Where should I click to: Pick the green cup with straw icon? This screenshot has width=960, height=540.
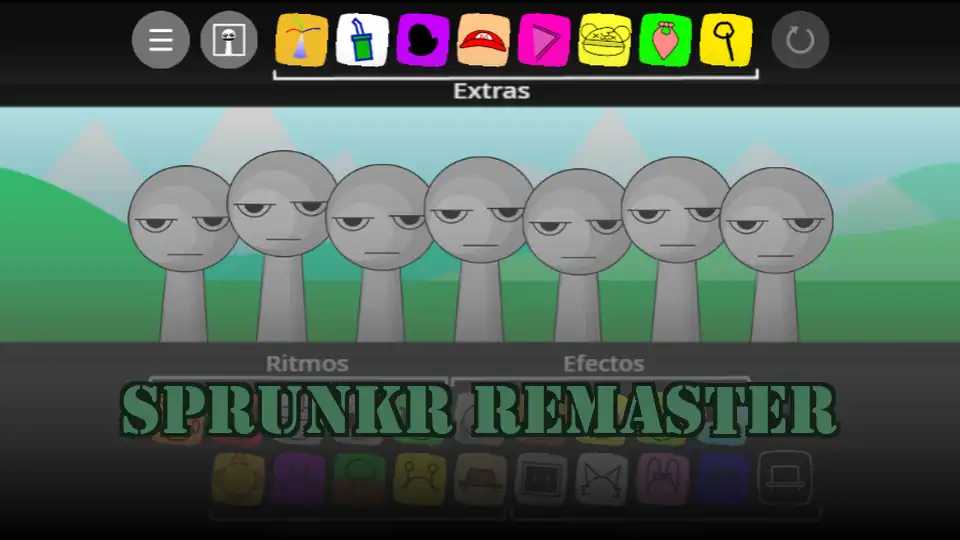pyautogui.click(x=362, y=40)
